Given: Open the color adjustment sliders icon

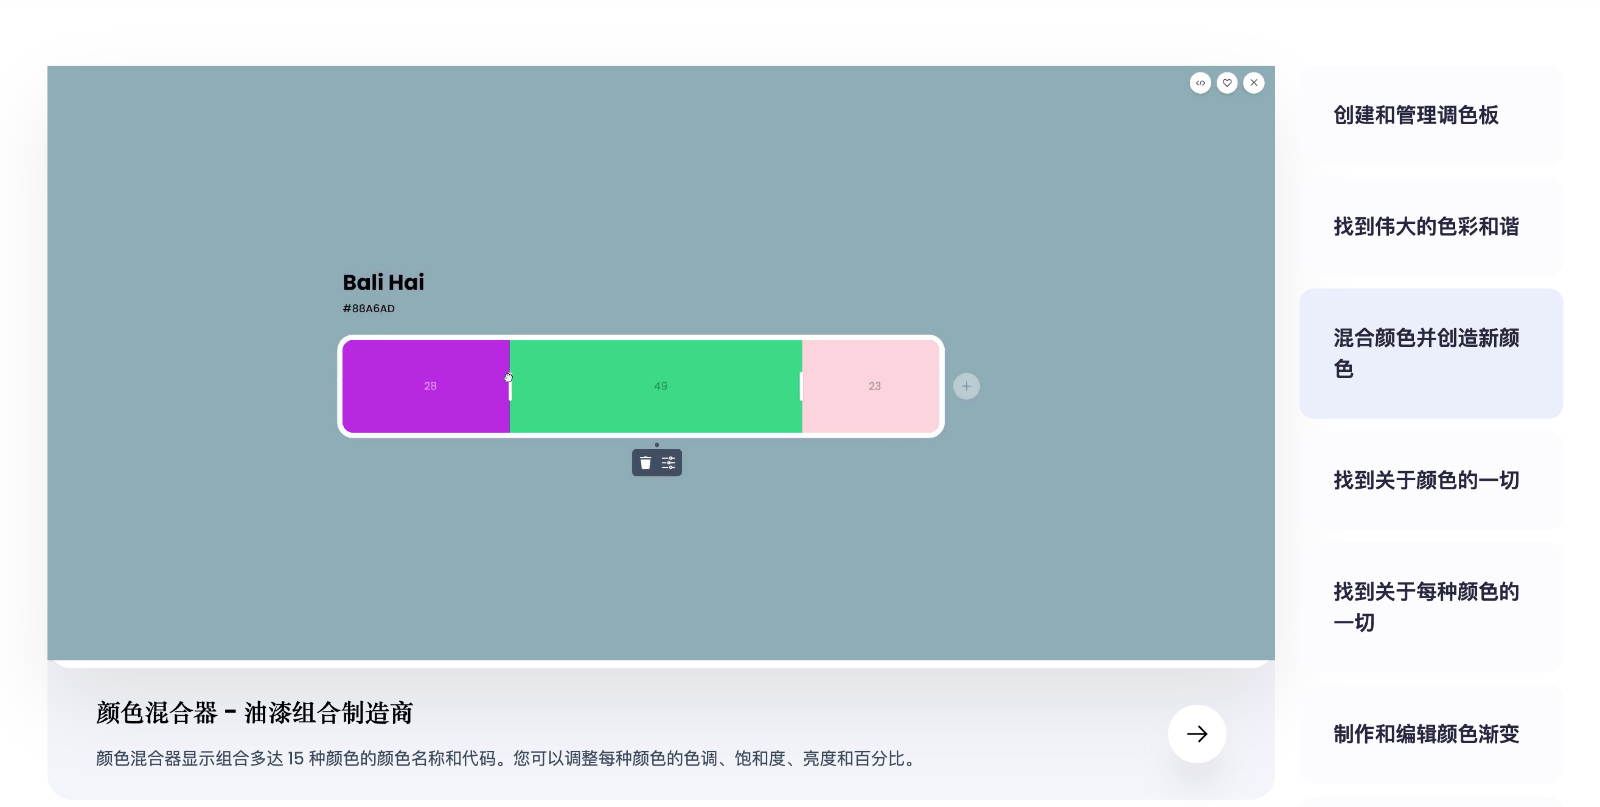Looking at the screenshot, I should [668, 462].
